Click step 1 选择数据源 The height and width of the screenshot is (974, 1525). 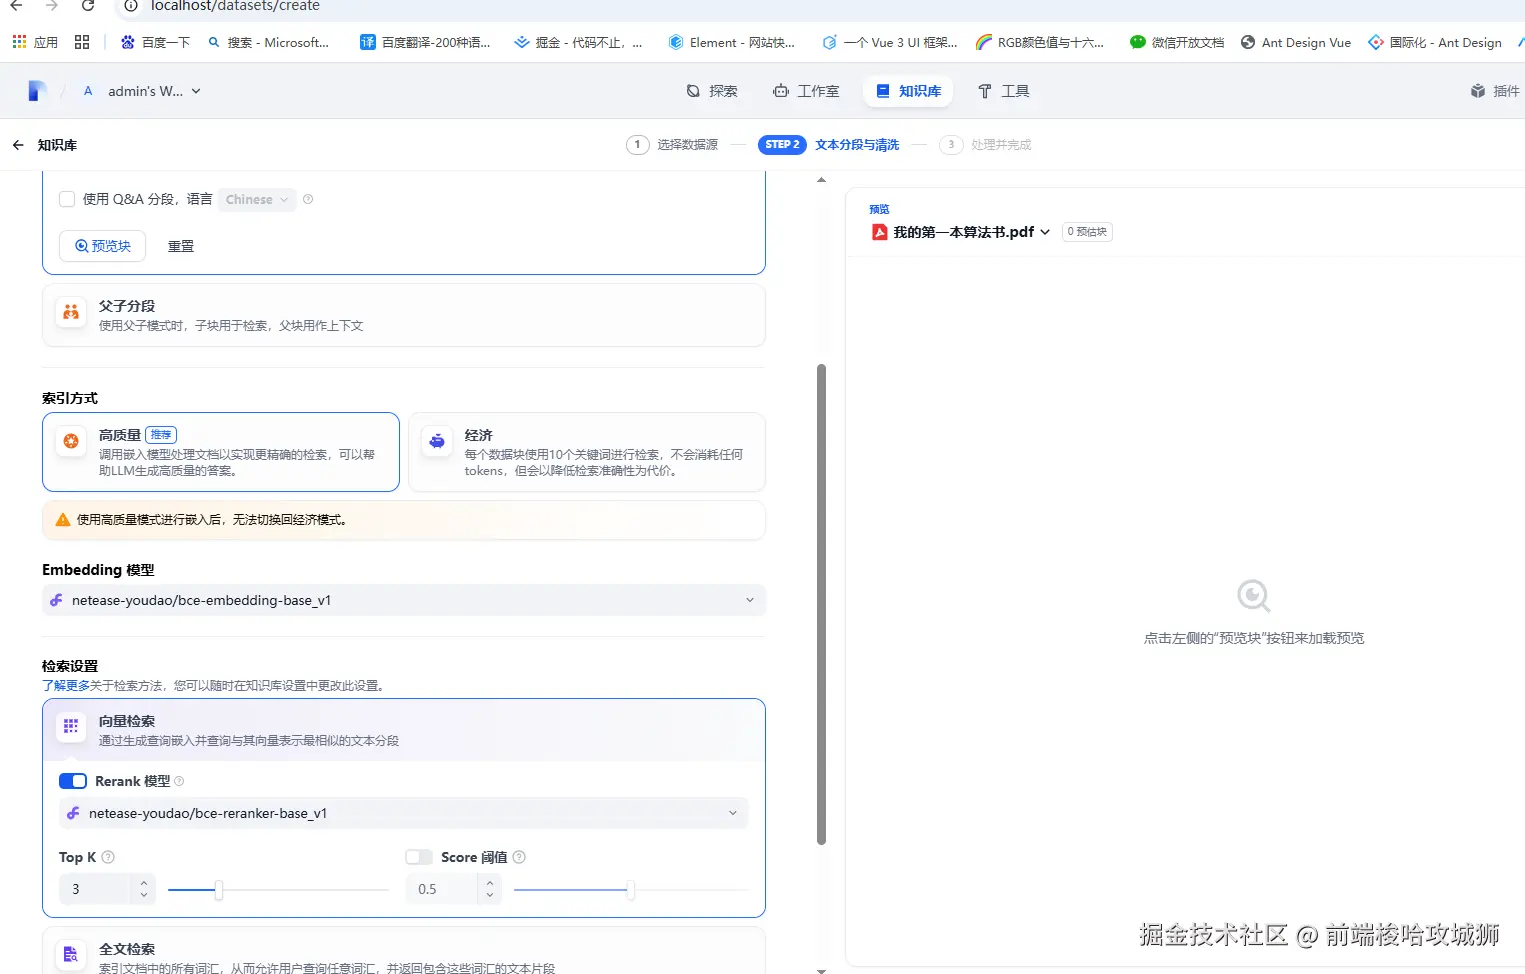click(672, 145)
